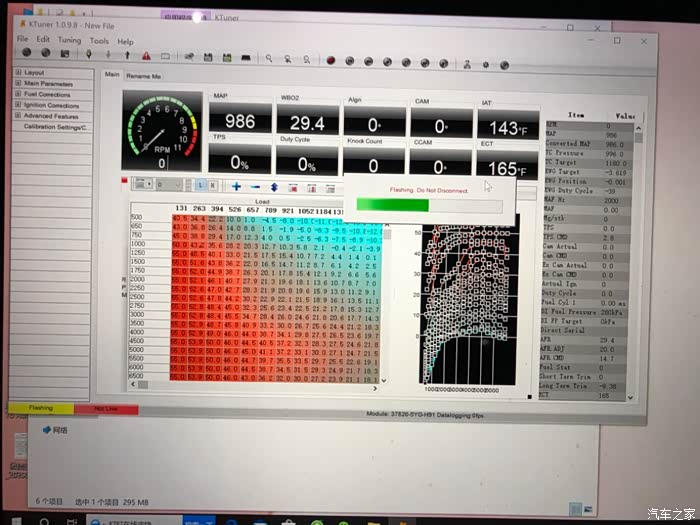The height and width of the screenshot is (525, 700).
Task: Click the magnifier search icon in toolbar
Action: [x=269, y=58]
